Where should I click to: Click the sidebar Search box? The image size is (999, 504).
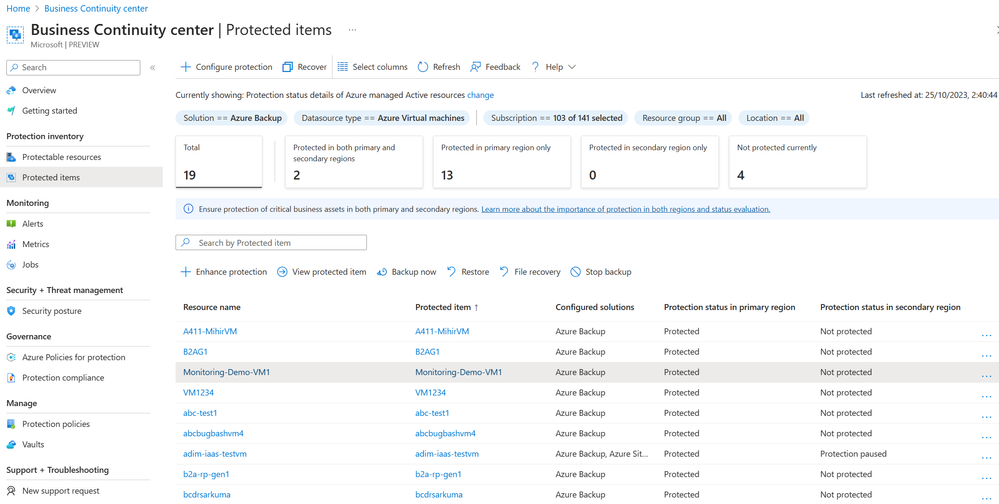click(x=73, y=68)
